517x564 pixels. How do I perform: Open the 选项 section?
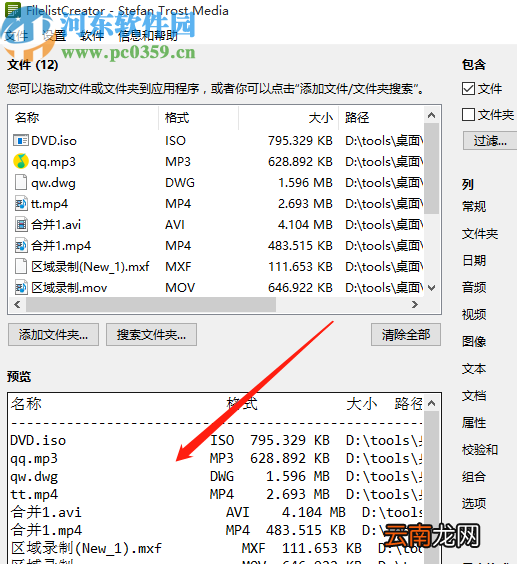tap(474, 503)
